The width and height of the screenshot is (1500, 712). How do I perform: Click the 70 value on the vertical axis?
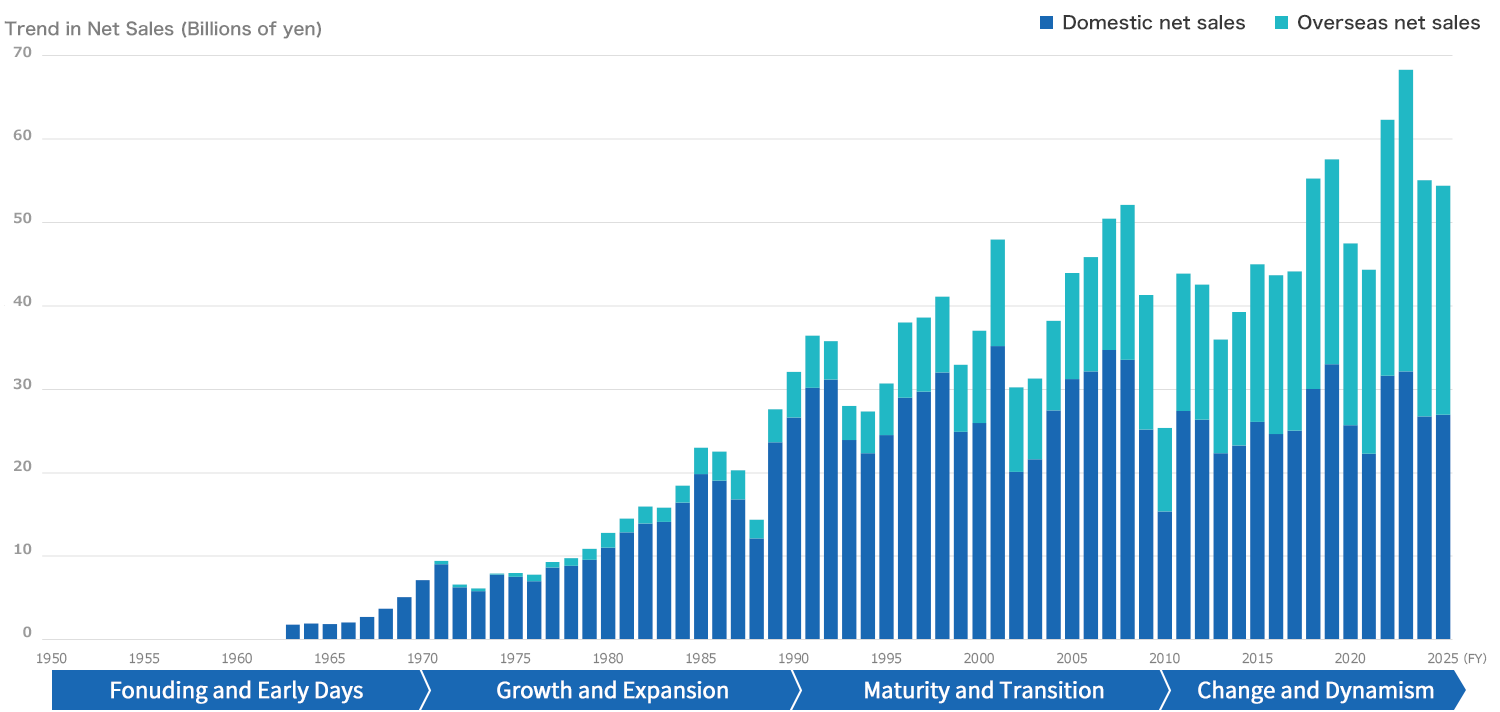[22, 54]
